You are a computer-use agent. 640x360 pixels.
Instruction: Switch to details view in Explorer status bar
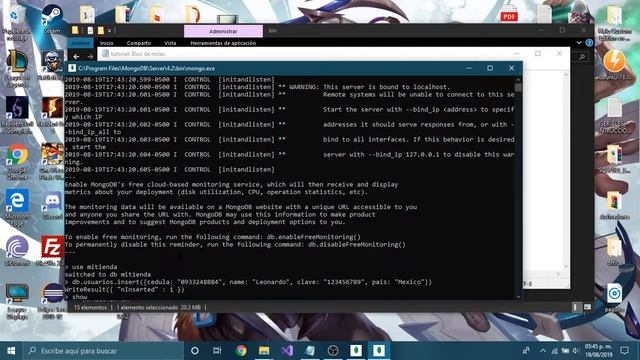tap(576, 307)
